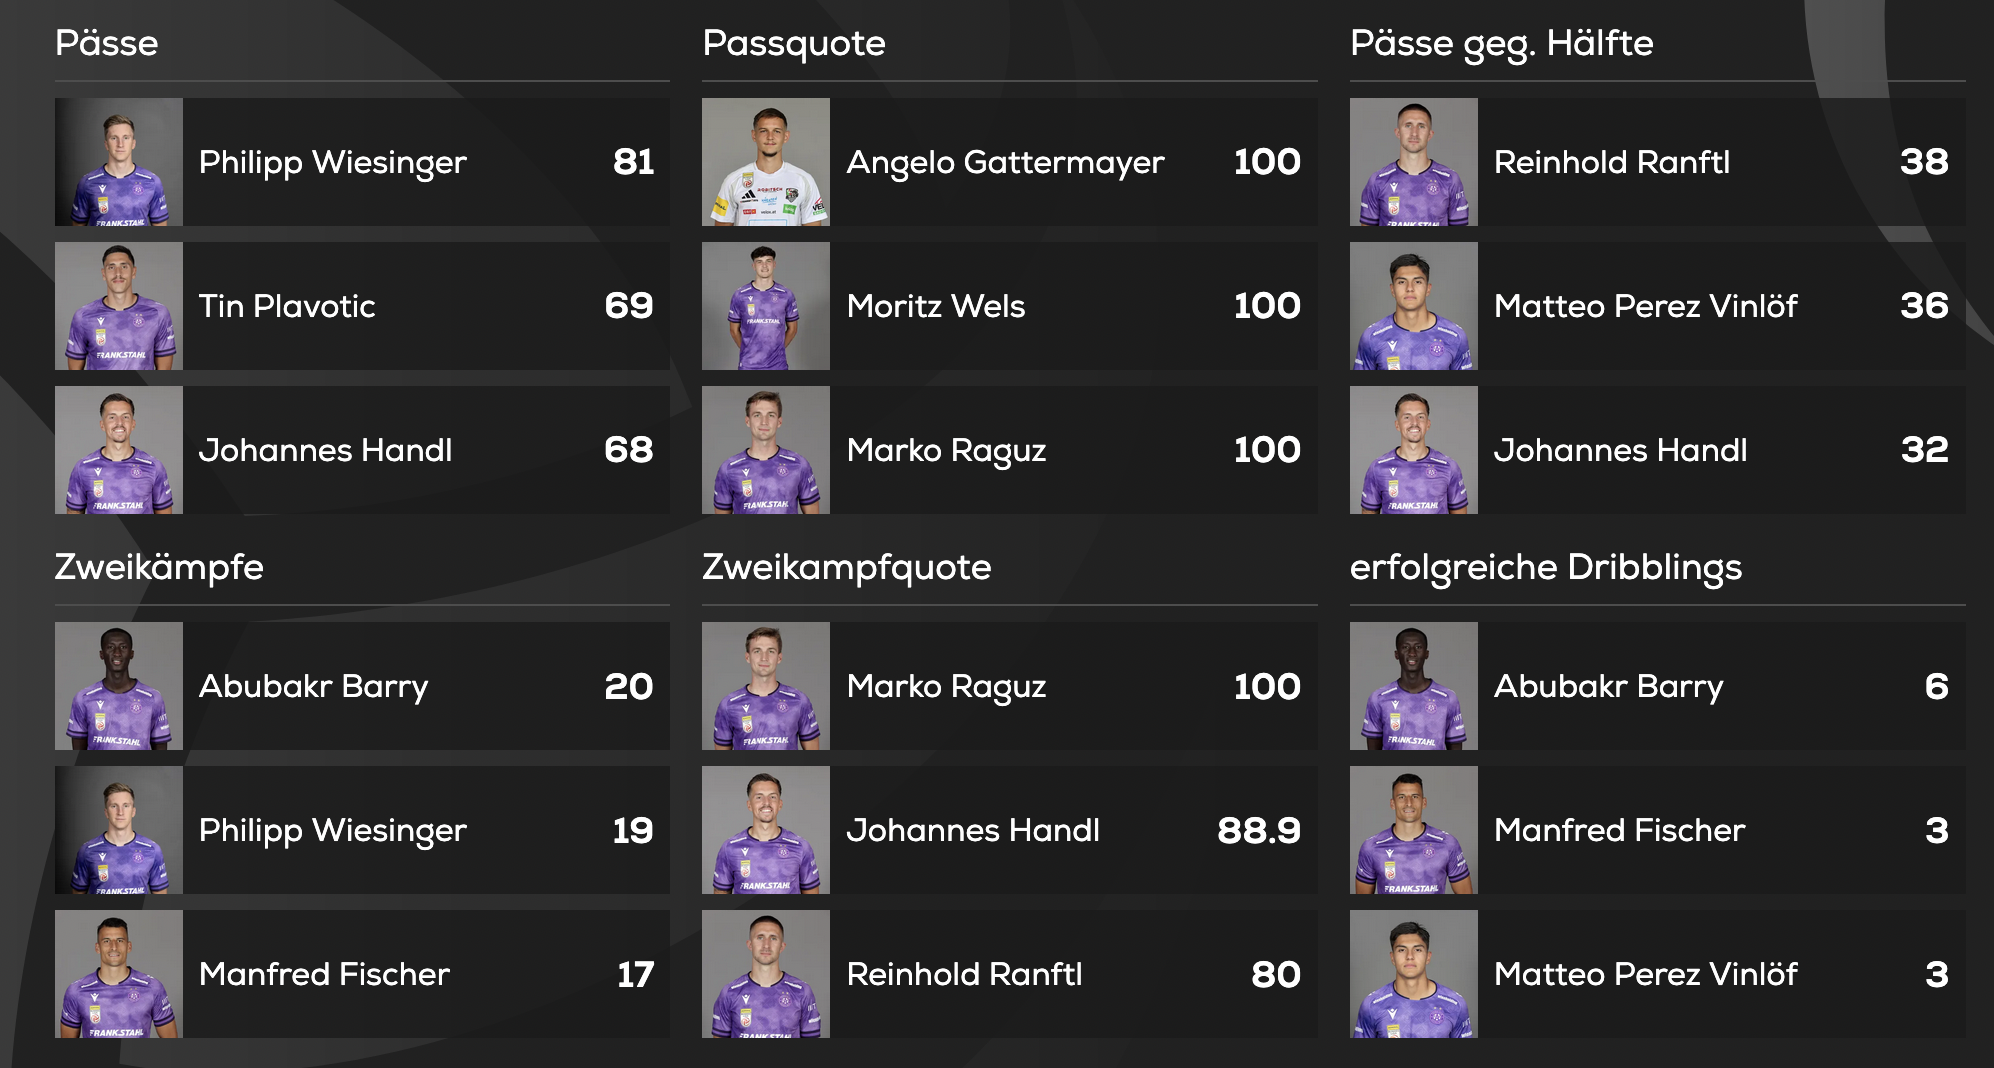
Task: Open Marko Raguz's photo under Zweikampfquote
Action: coord(766,686)
